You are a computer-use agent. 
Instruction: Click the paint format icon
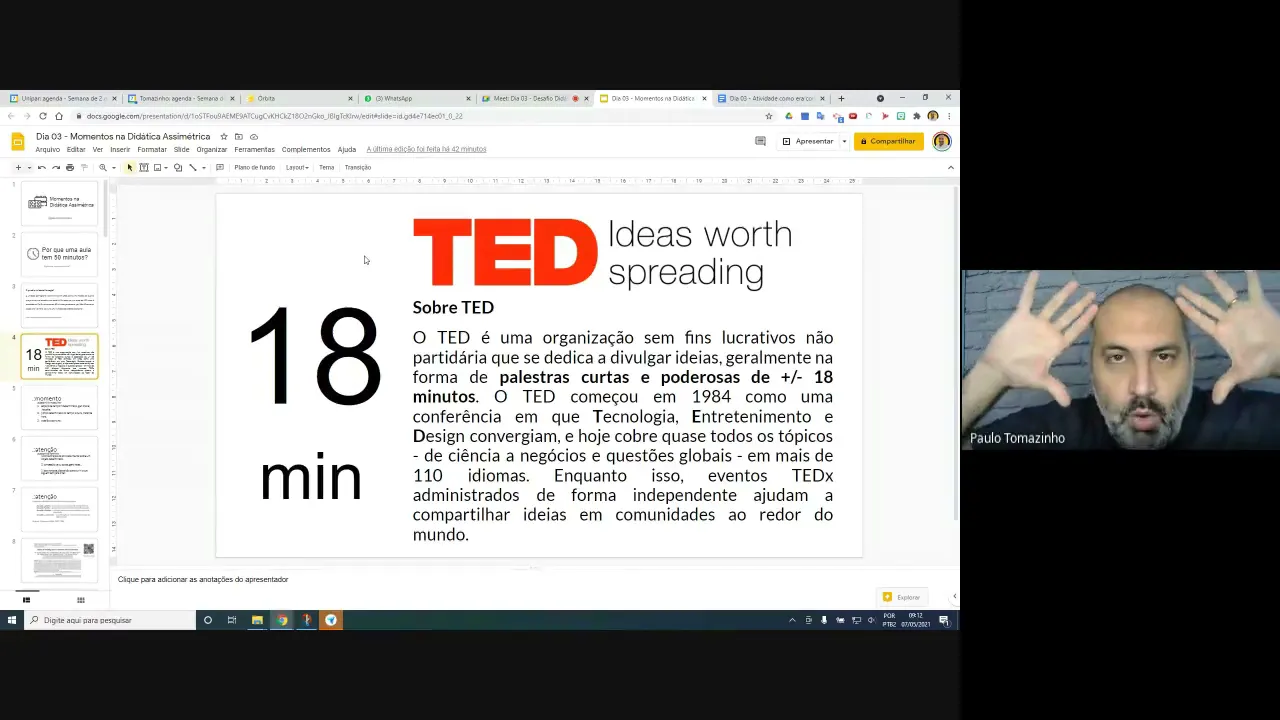pos(83,167)
